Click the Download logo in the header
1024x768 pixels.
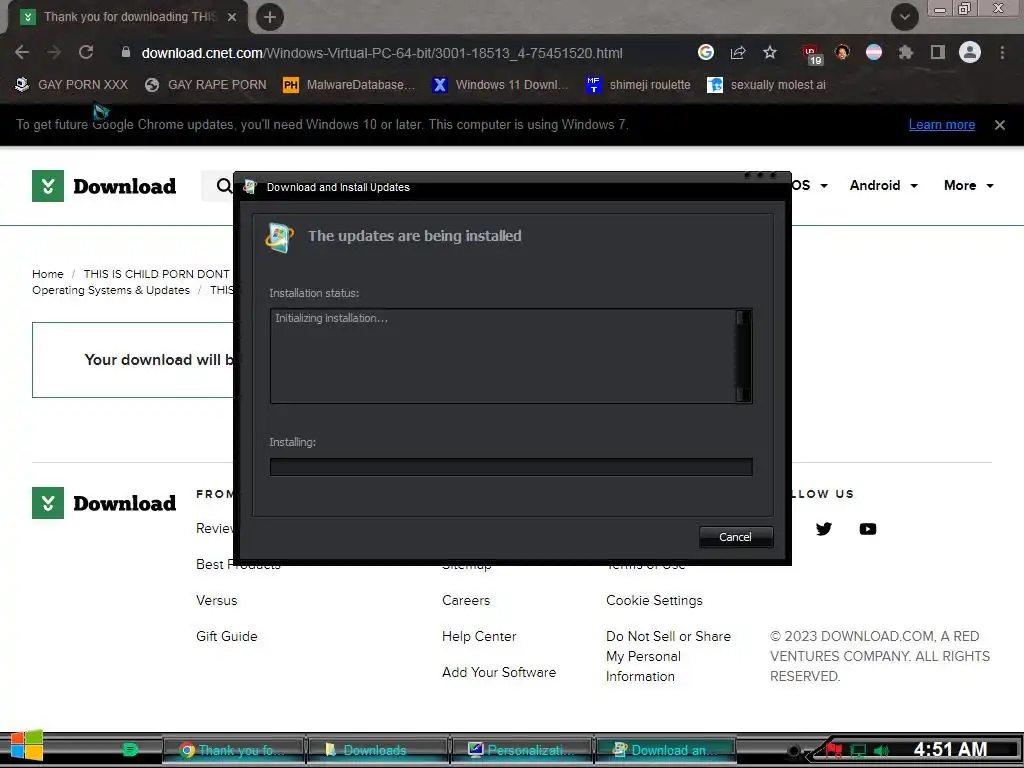tap(104, 186)
